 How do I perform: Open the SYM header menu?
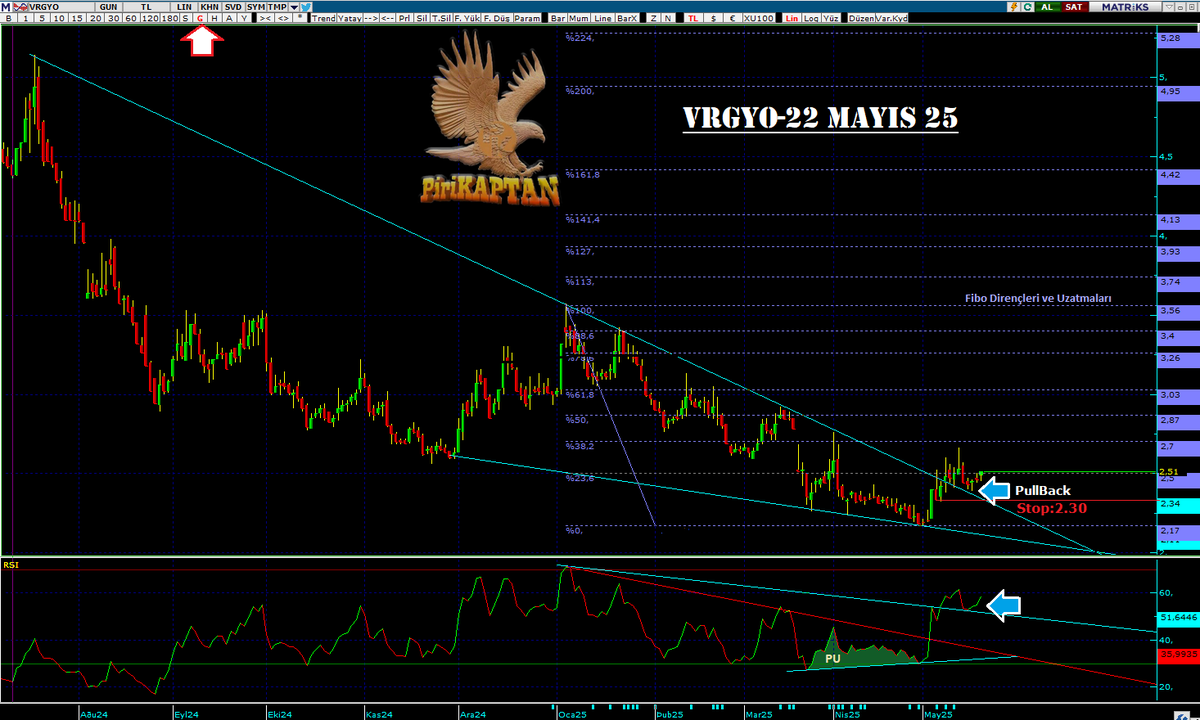(x=256, y=7)
